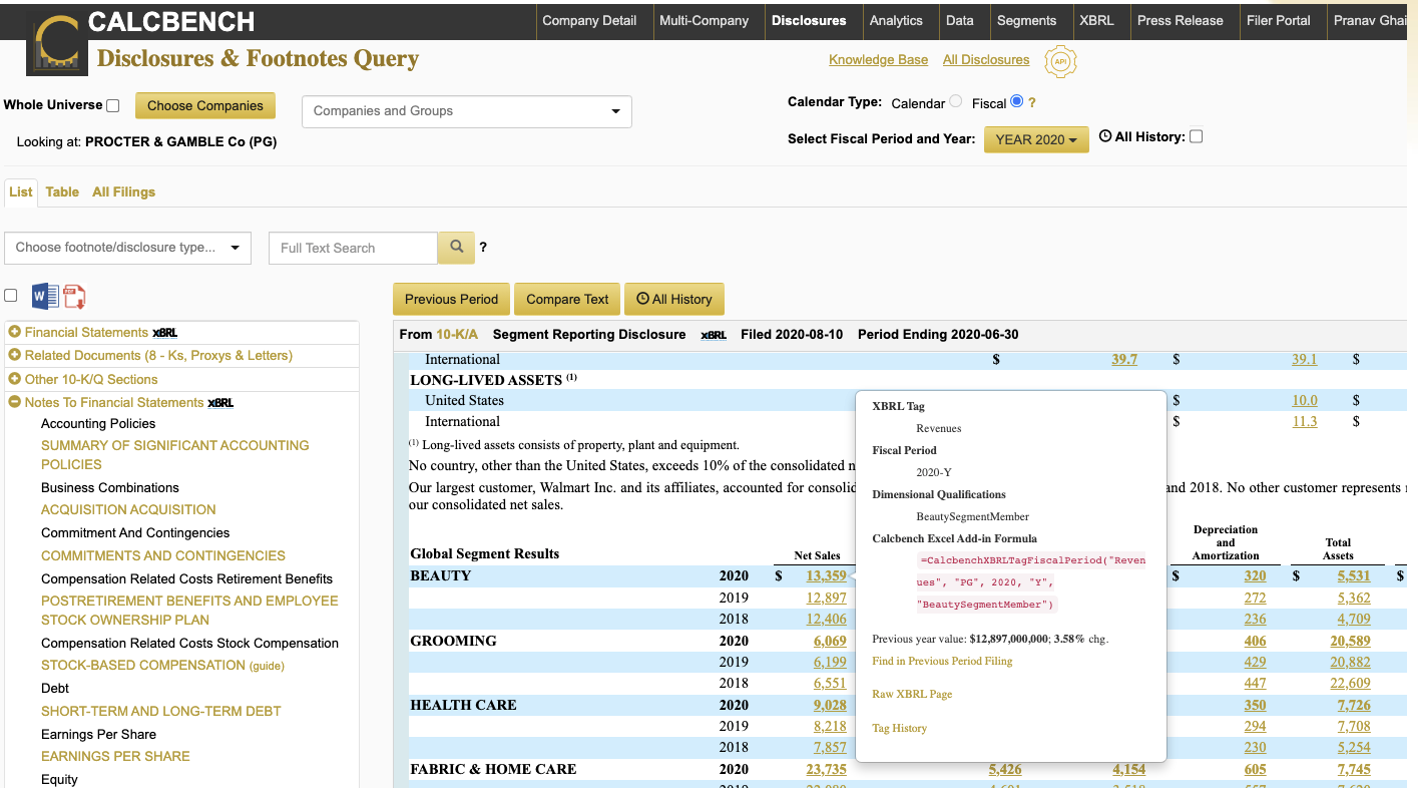Screen dimensions: 1418x792
Task: Open the Companies and Groups dropdown
Action: pos(466,111)
